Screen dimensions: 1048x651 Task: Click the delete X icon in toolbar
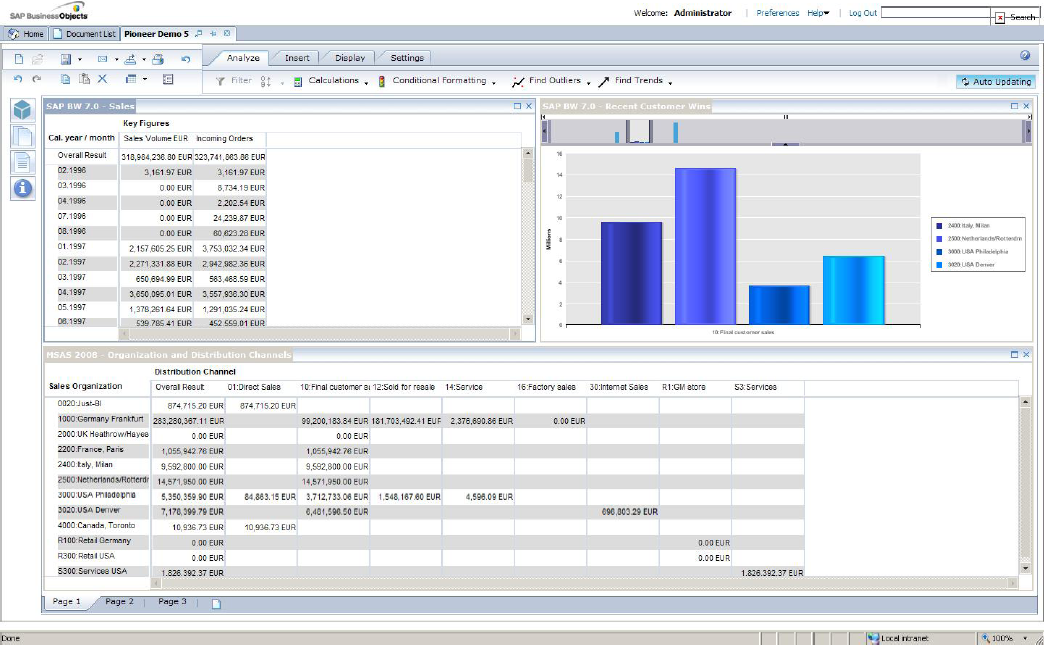coord(102,79)
